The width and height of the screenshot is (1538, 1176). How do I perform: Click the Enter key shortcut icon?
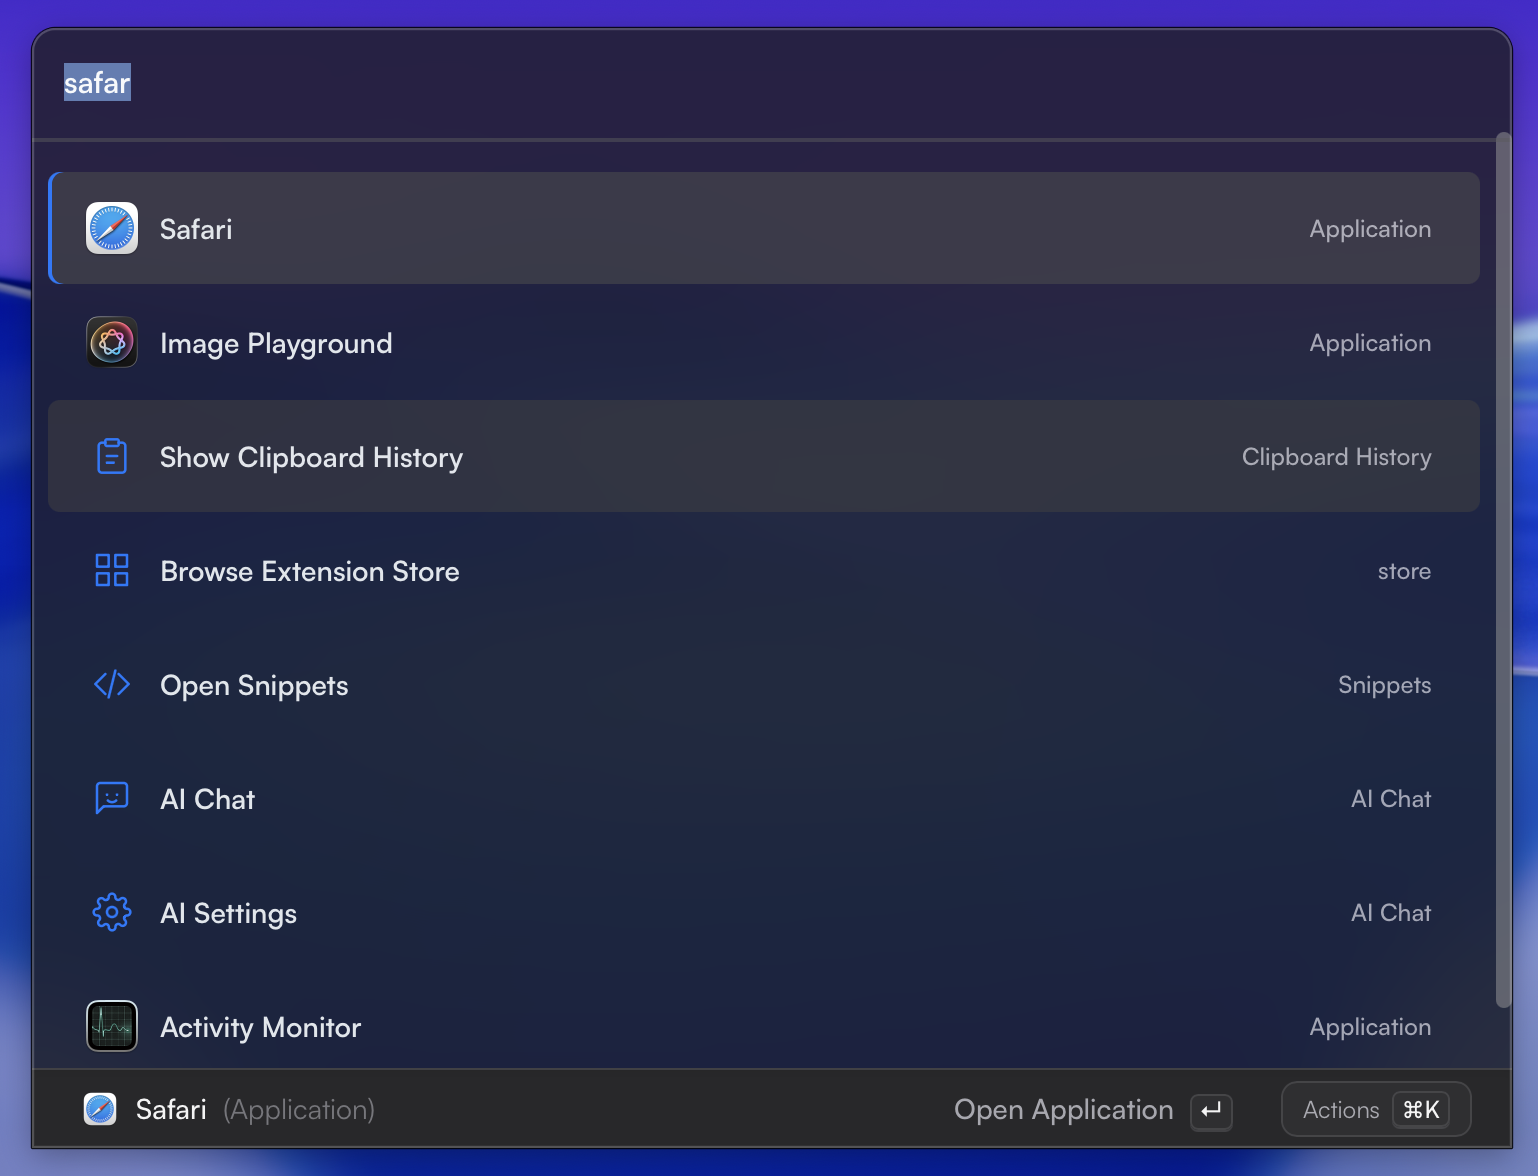(1211, 1111)
